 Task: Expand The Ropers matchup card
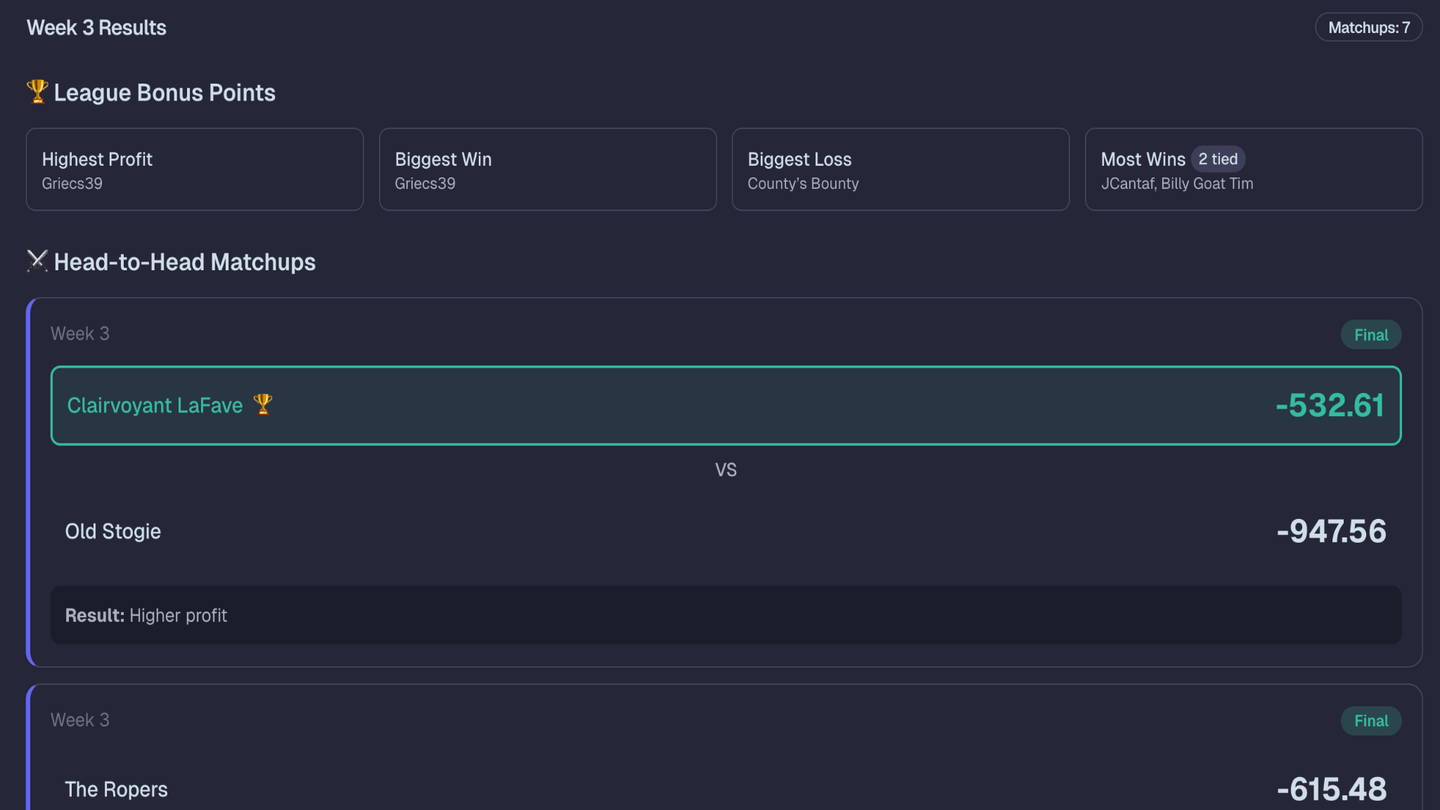726,719
